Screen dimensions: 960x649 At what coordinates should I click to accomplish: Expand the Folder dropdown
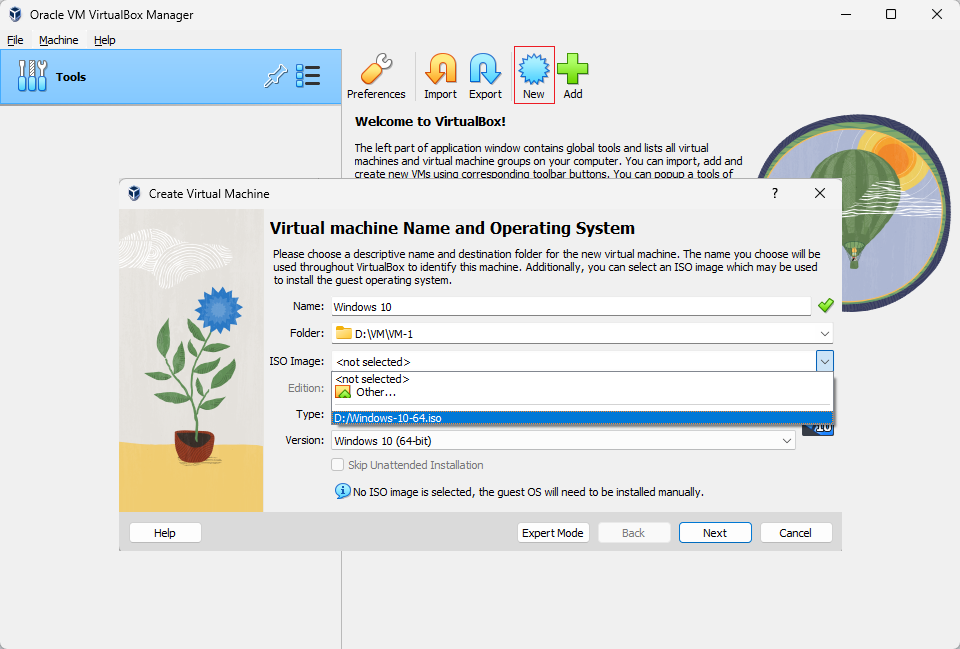tap(825, 334)
